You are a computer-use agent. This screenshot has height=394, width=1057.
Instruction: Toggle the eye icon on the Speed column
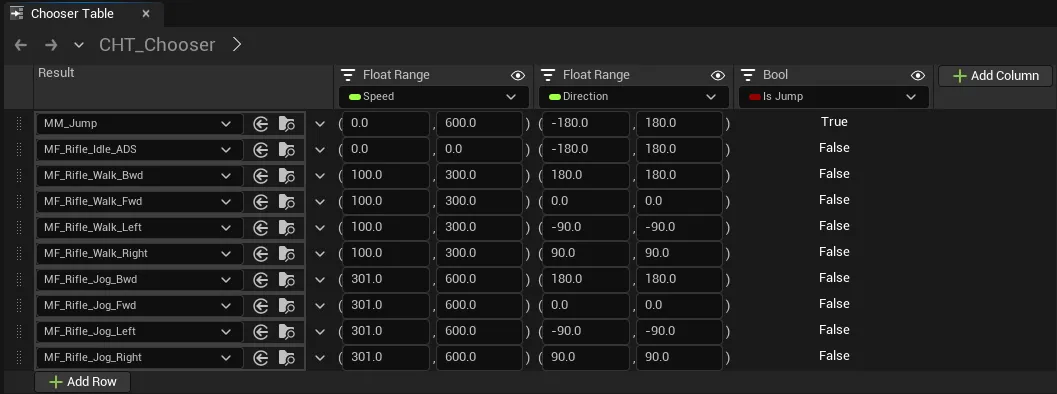click(518, 76)
